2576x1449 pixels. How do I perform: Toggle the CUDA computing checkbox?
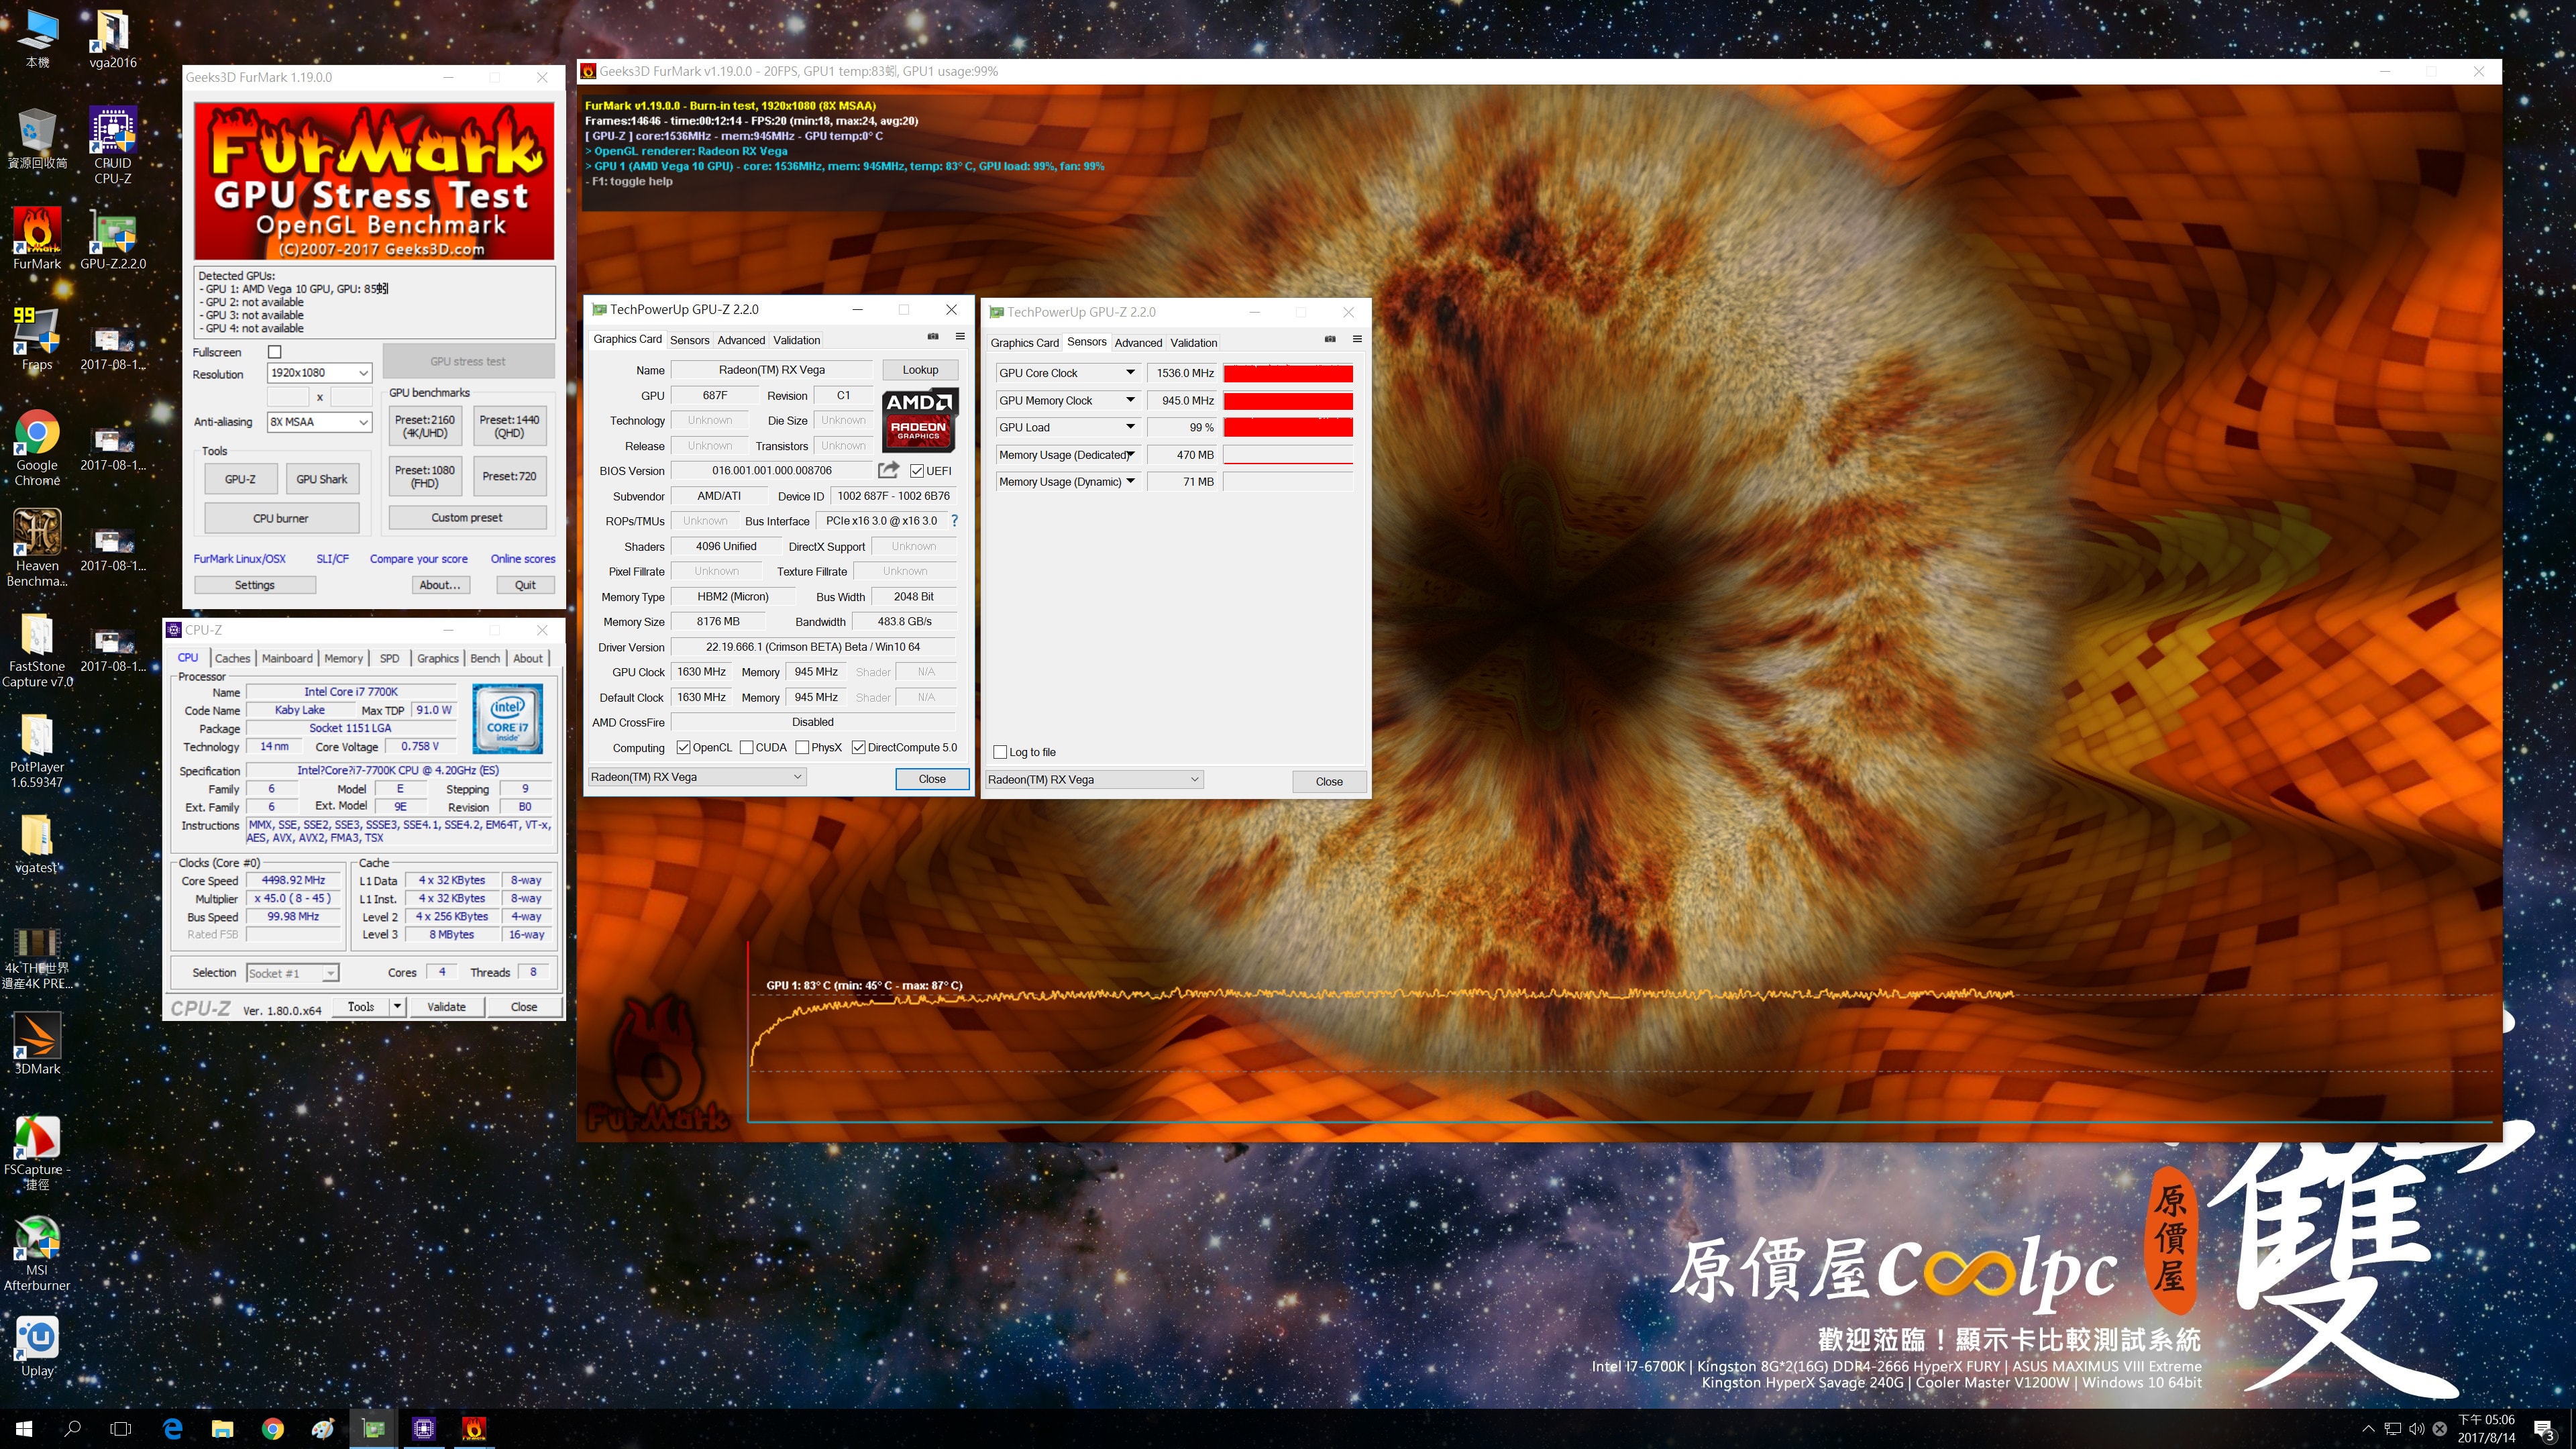tap(746, 747)
